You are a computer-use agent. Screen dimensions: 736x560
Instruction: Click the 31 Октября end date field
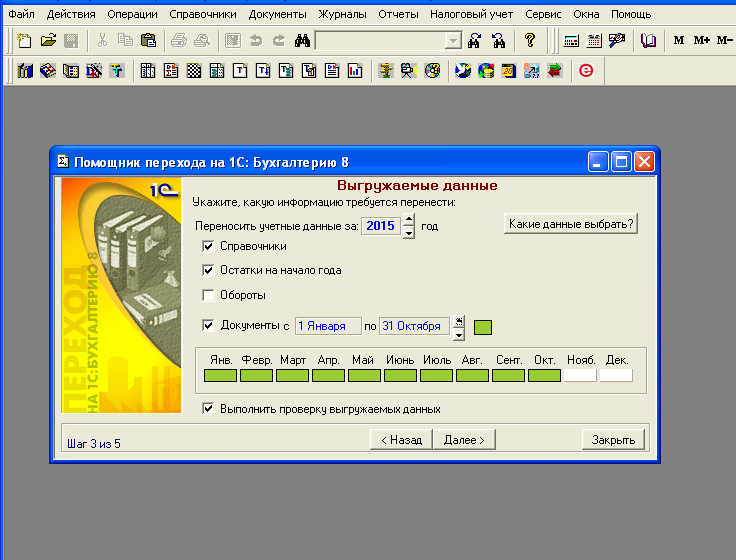pyautogui.click(x=414, y=326)
